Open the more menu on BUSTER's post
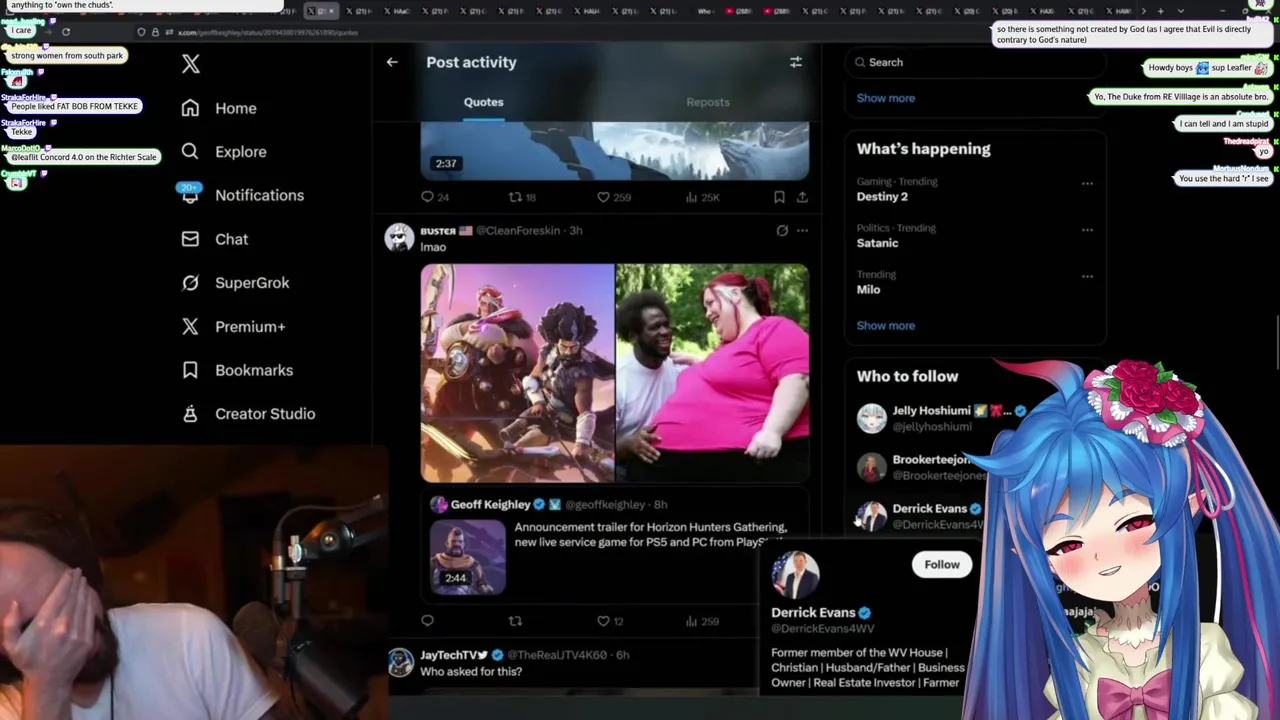 point(802,230)
